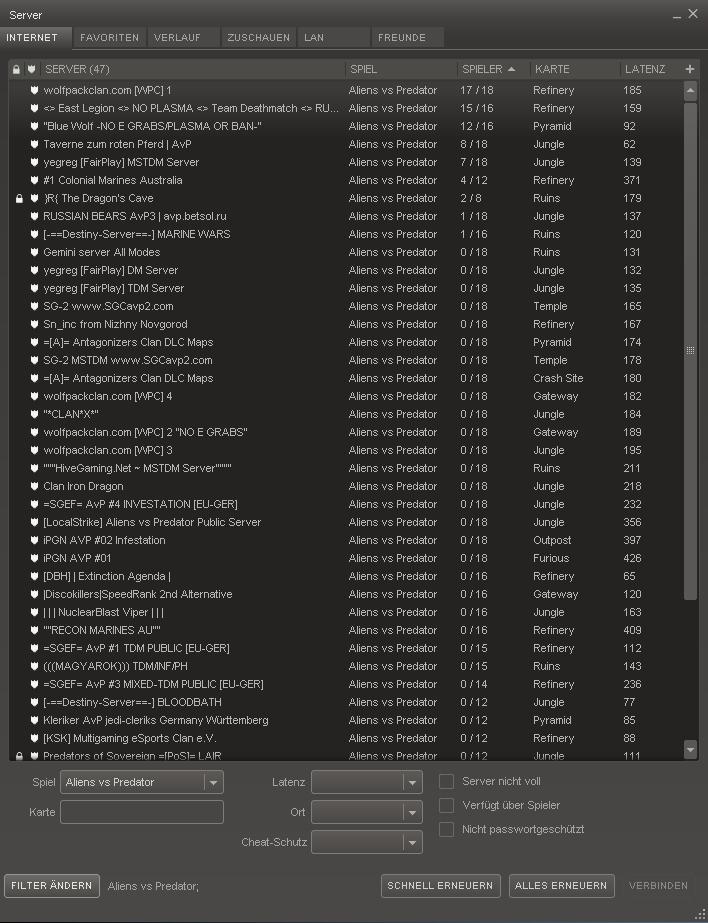708x923 pixels.
Task: Click the SCHNELL ERNEUERN button
Action: pos(440,886)
